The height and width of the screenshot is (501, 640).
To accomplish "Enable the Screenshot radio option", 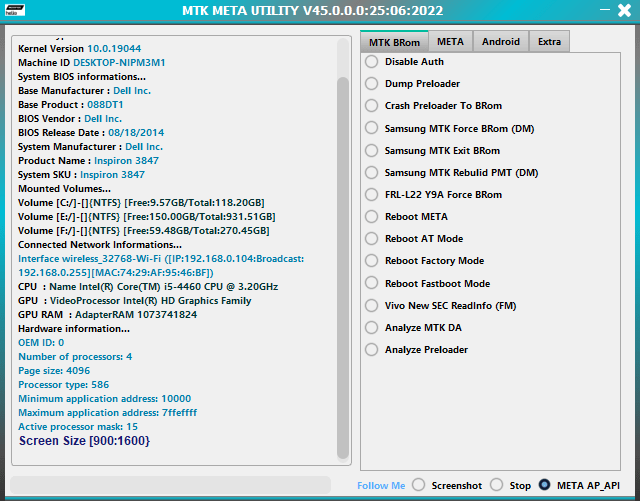I will [447, 485].
